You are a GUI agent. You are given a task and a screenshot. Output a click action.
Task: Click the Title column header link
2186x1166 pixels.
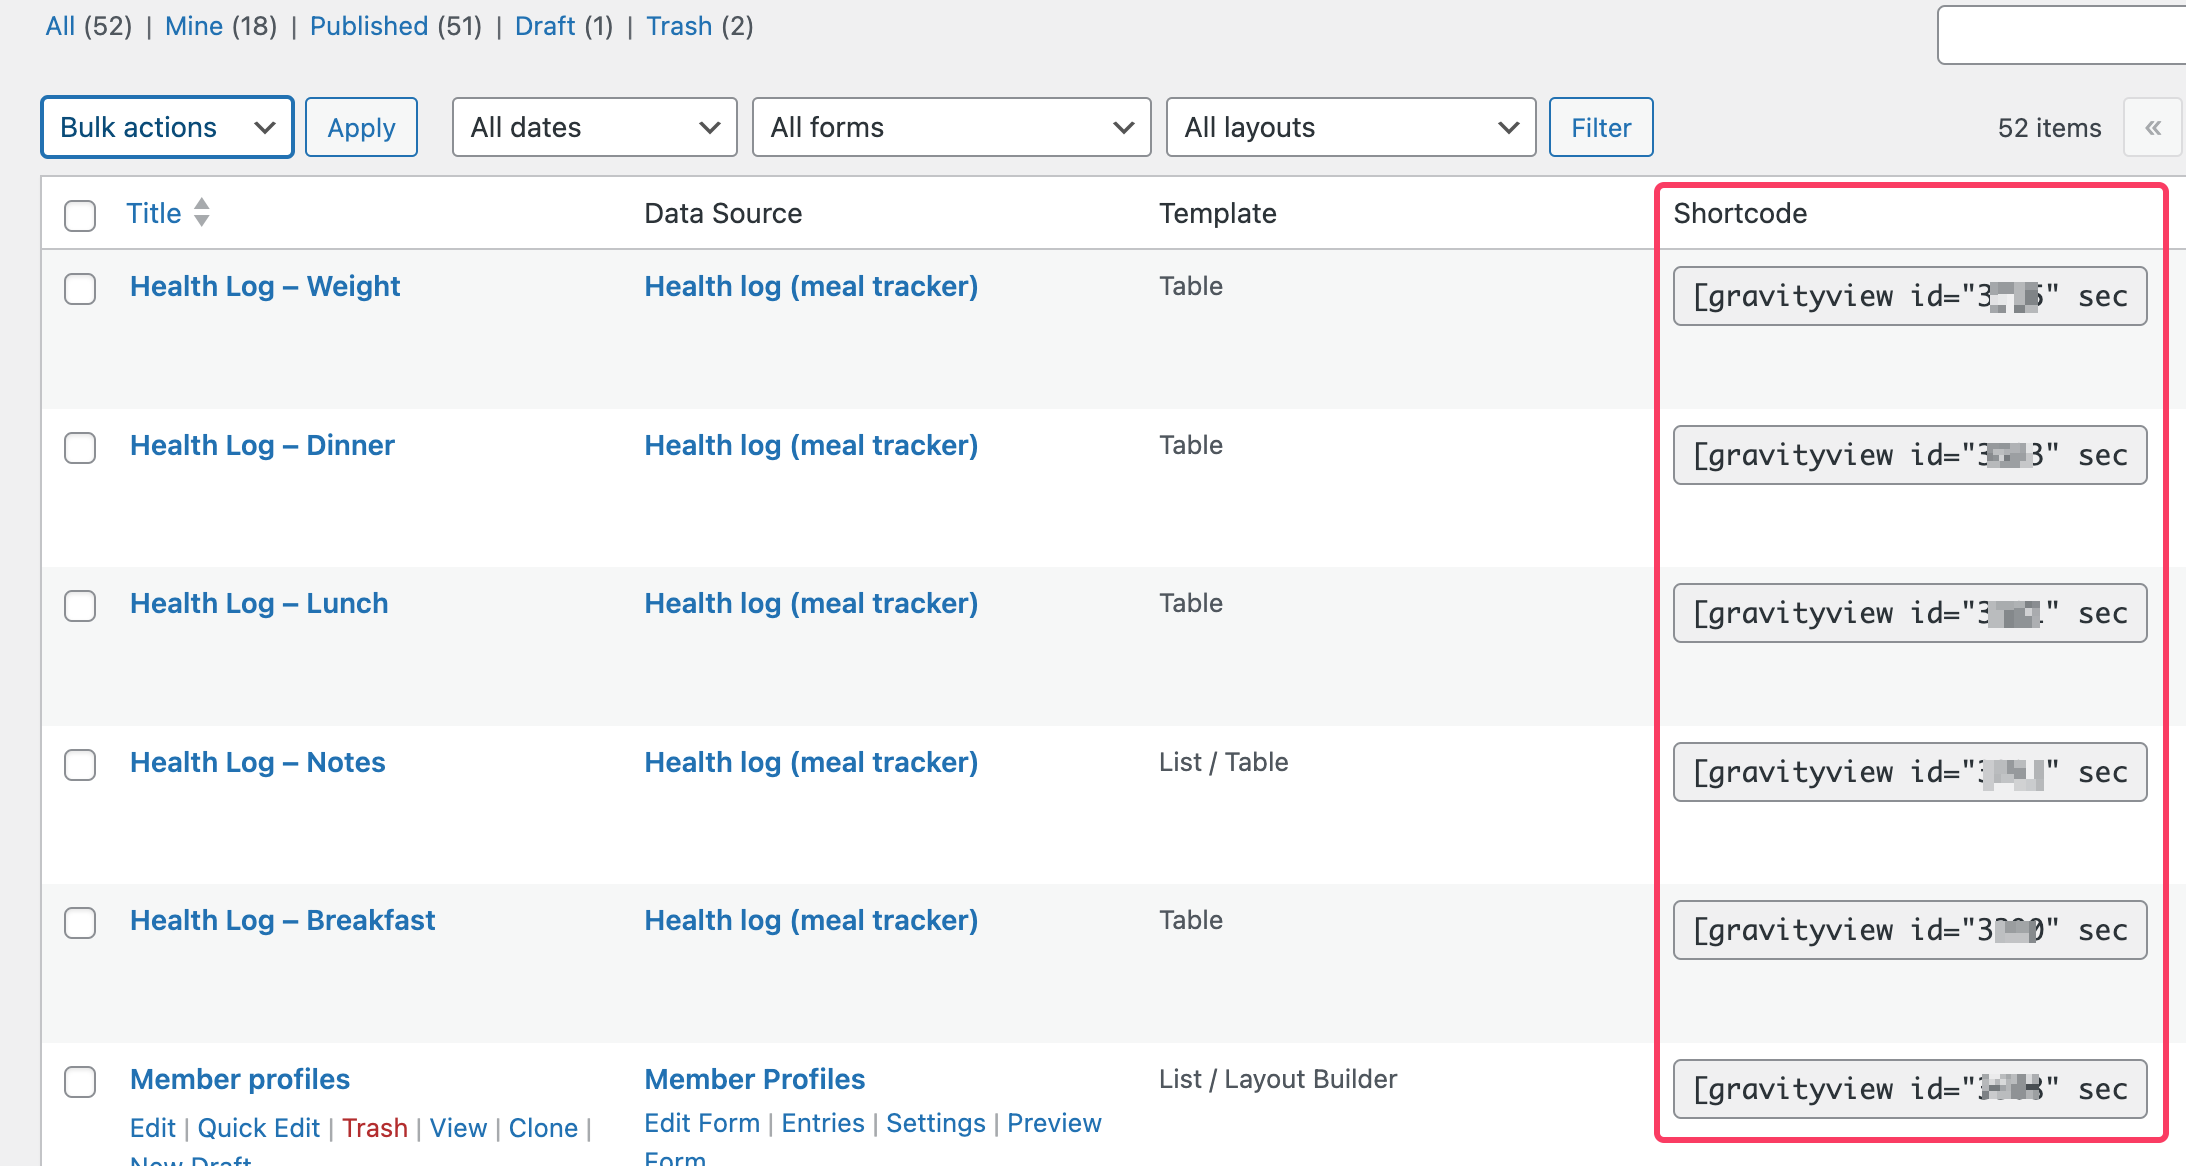(153, 213)
